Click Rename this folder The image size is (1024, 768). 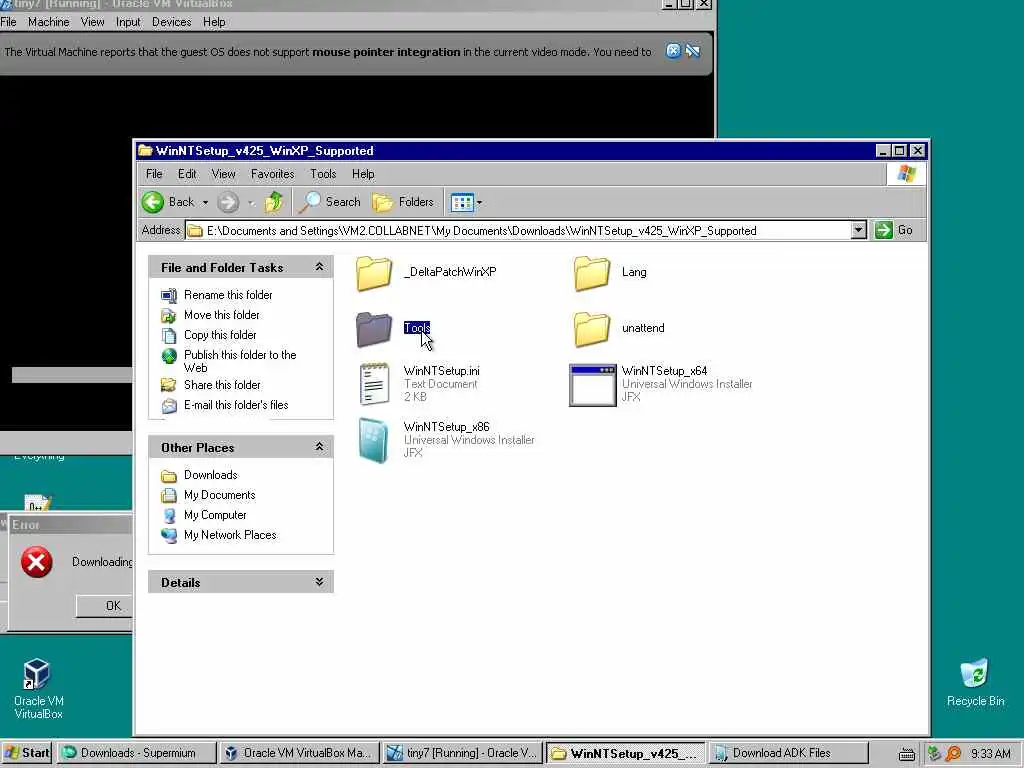(x=228, y=295)
